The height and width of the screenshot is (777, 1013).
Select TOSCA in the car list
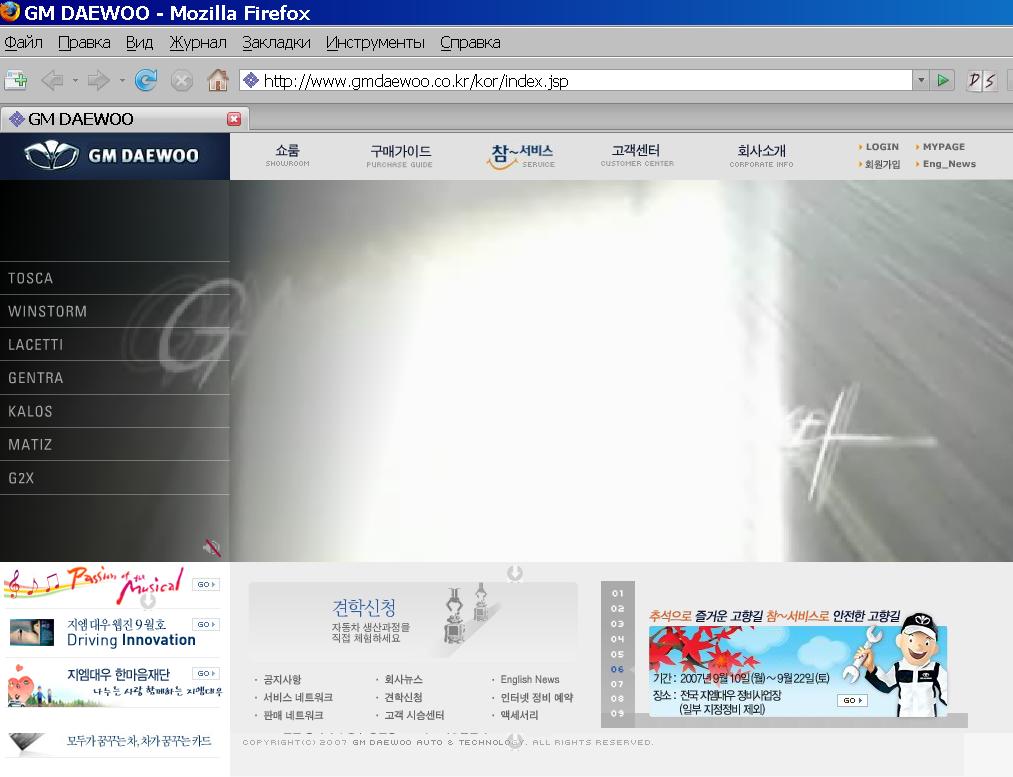tap(115, 278)
